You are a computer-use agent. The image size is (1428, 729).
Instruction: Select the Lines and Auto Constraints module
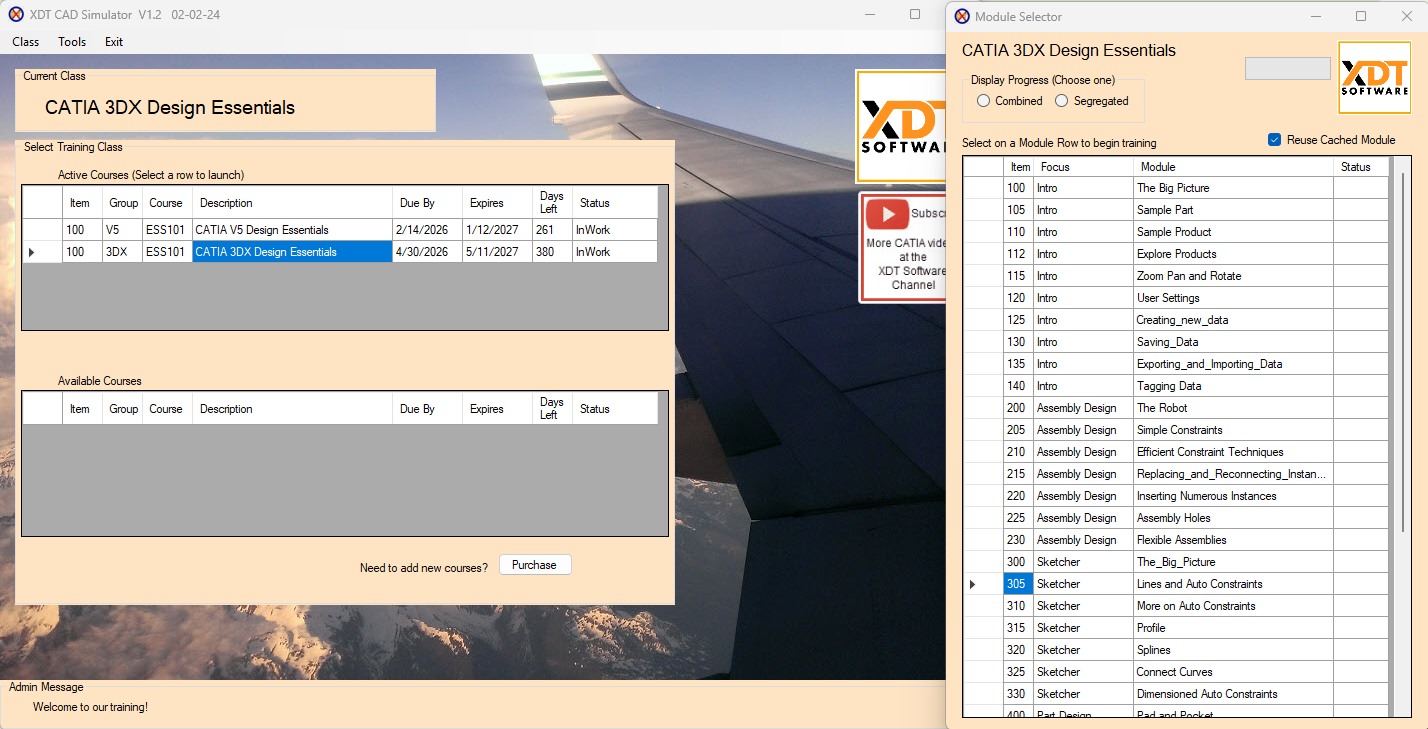(1176, 584)
